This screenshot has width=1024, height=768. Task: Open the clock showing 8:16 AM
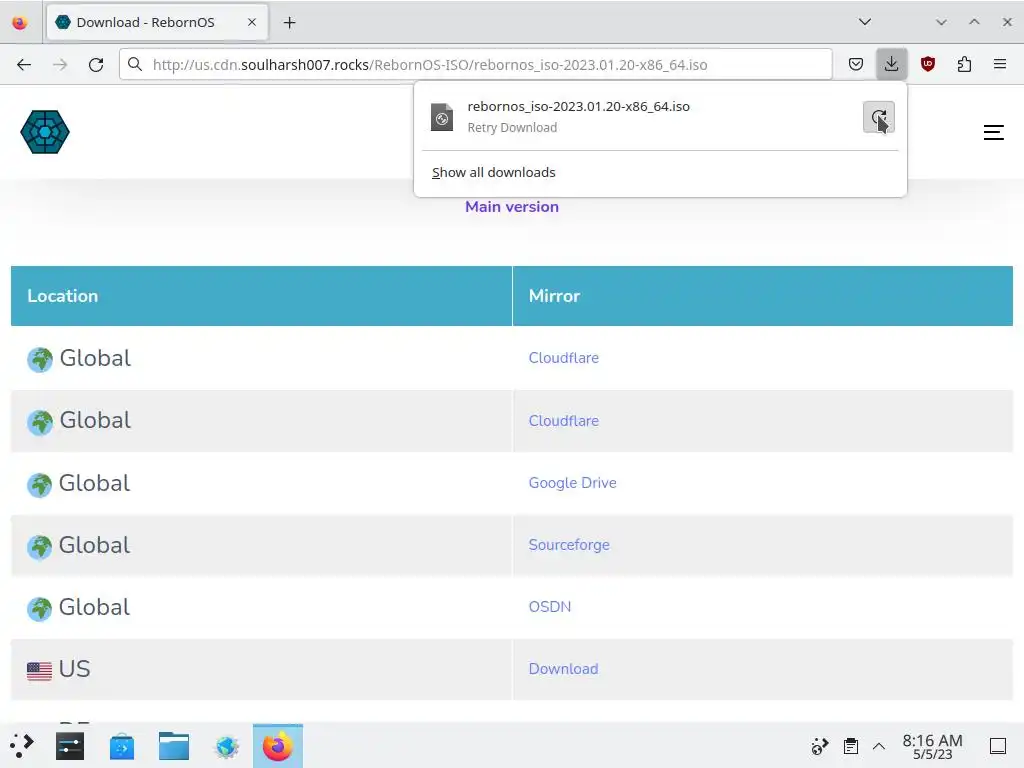(933, 746)
